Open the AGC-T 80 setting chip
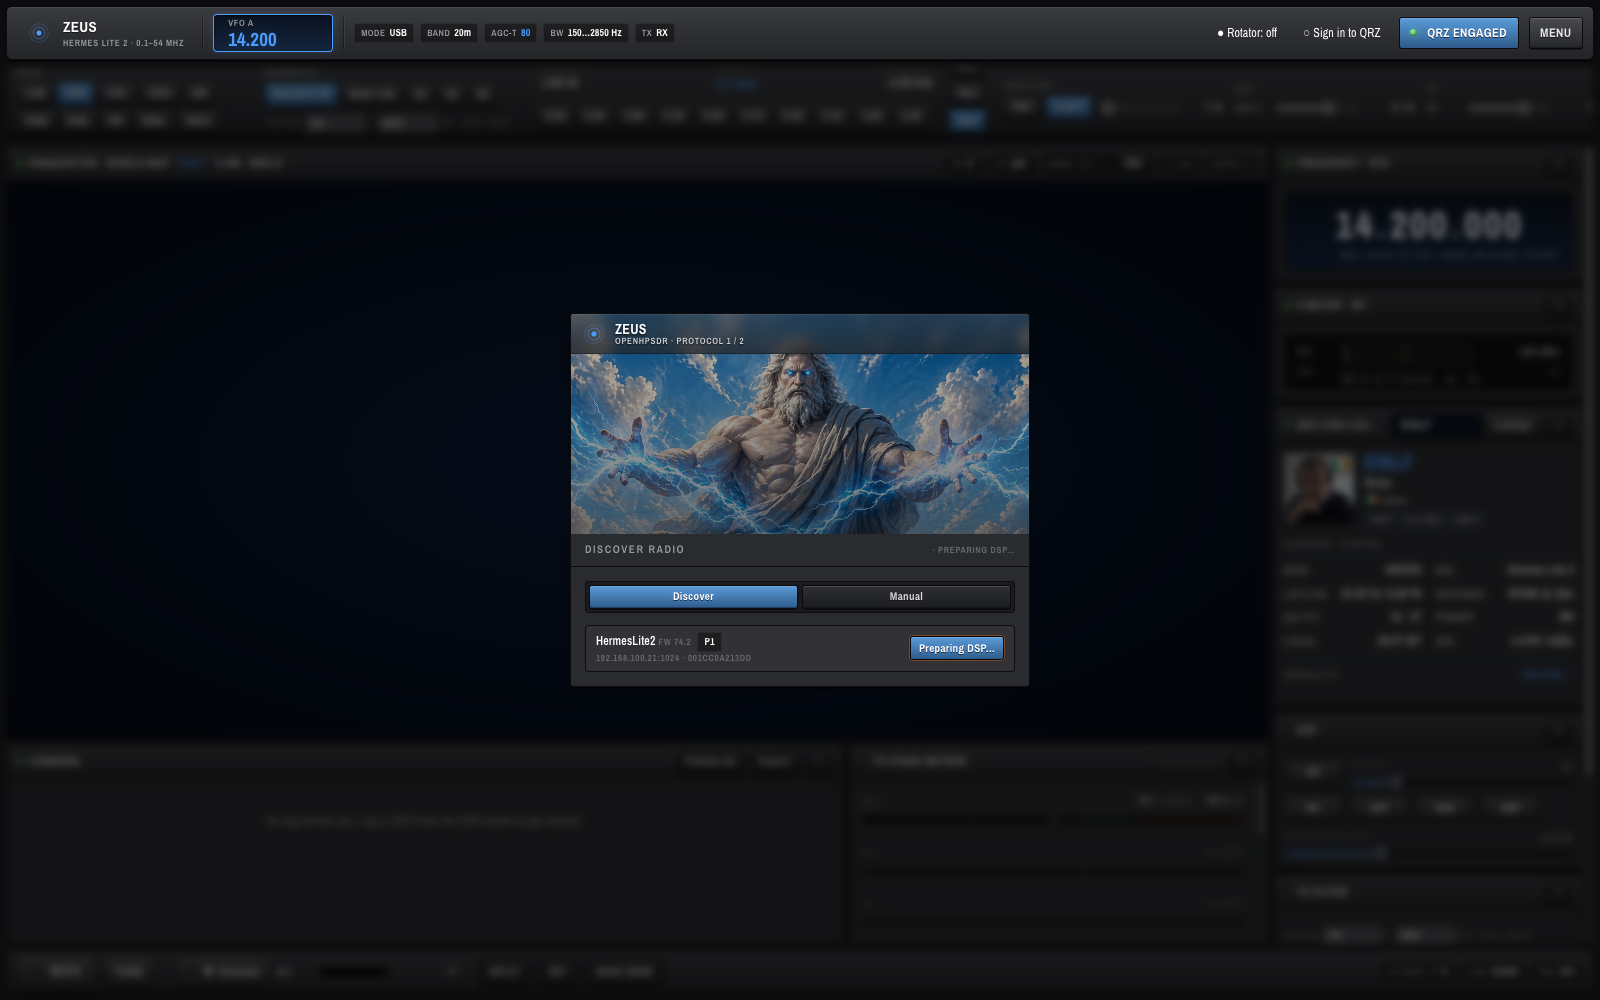 [x=511, y=33]
